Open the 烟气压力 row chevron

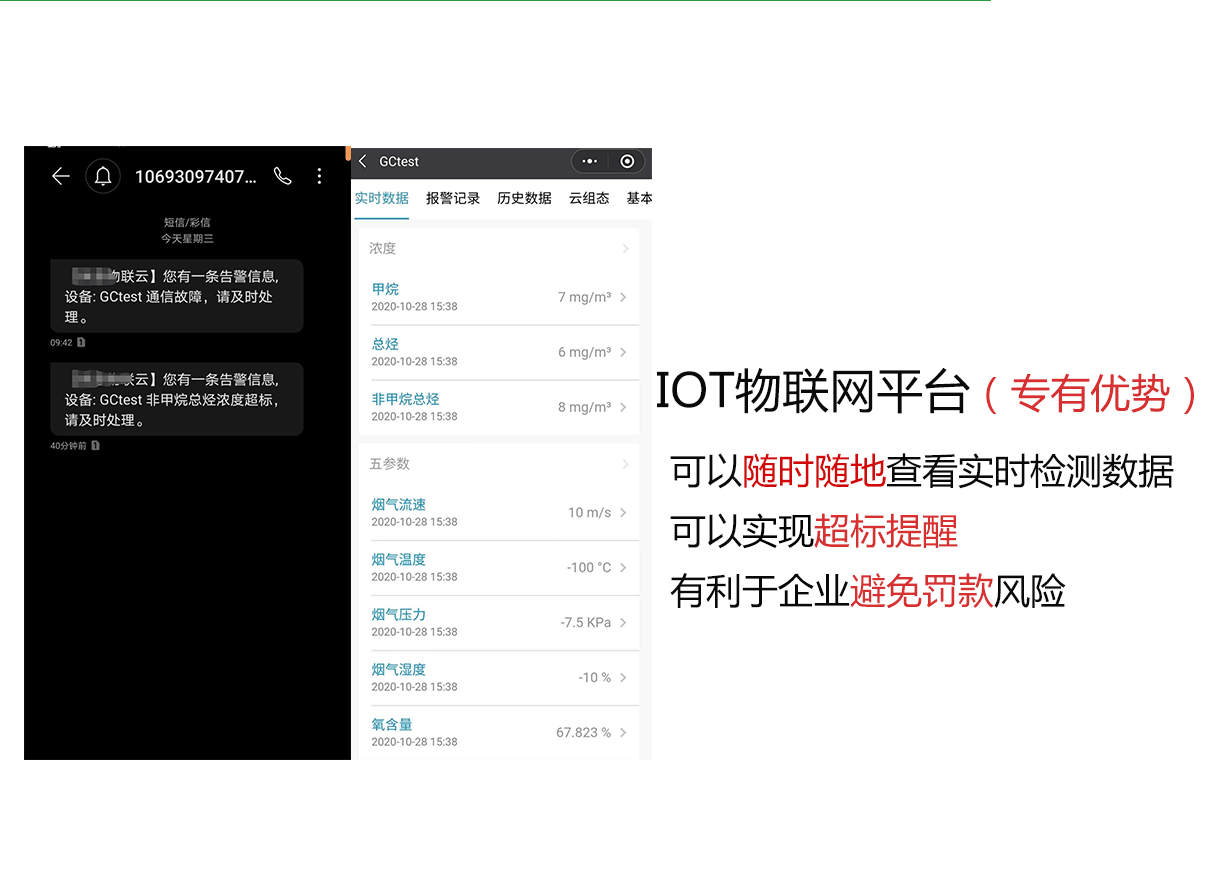[x=623, y=622]
